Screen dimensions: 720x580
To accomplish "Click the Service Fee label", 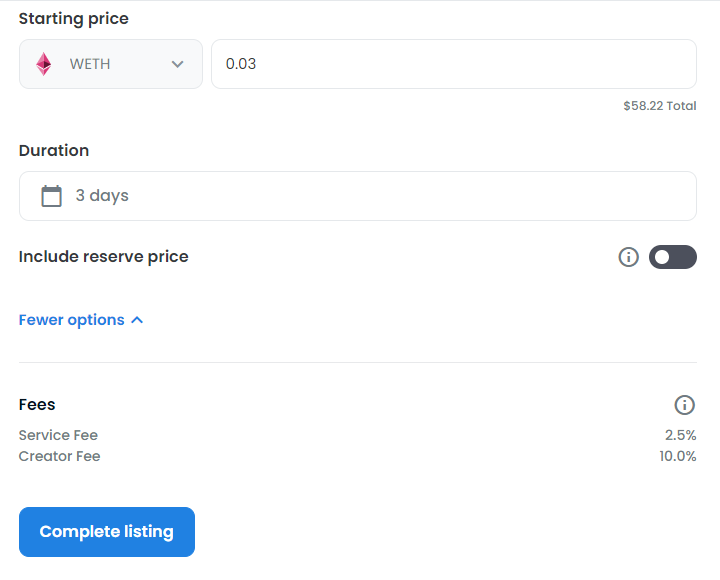I will [x=58, y=435].
